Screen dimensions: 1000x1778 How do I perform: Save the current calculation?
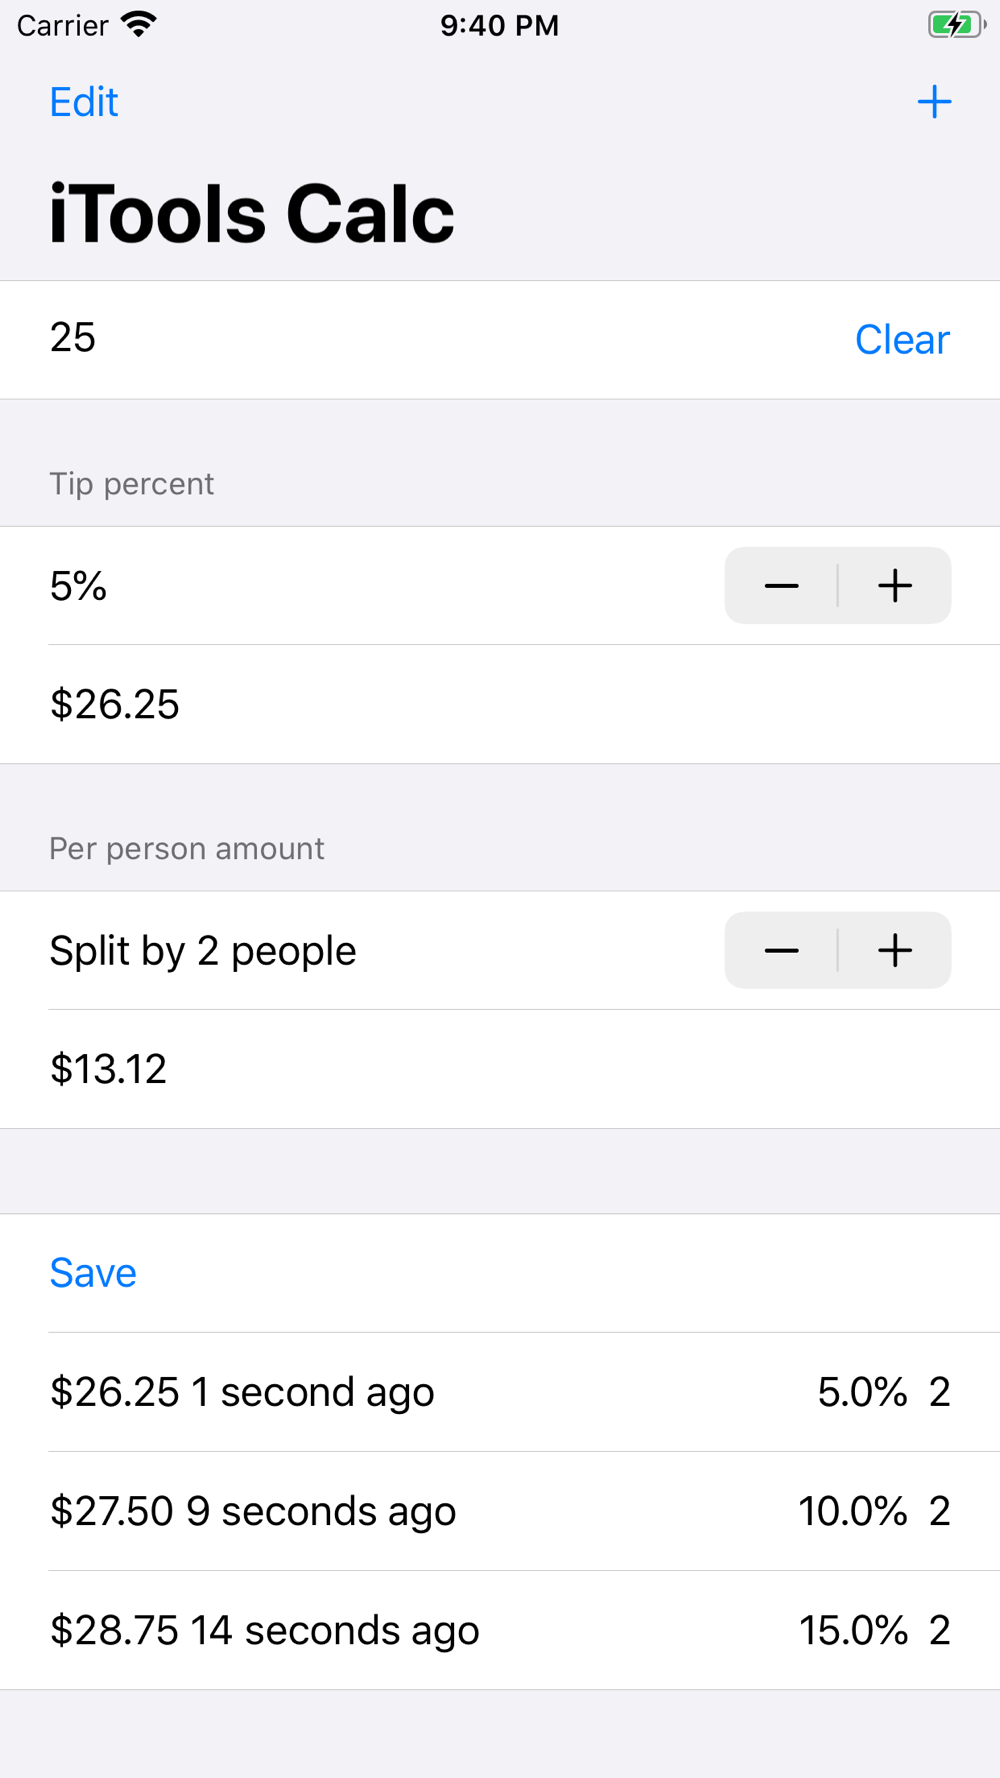tap(93, 1273)
